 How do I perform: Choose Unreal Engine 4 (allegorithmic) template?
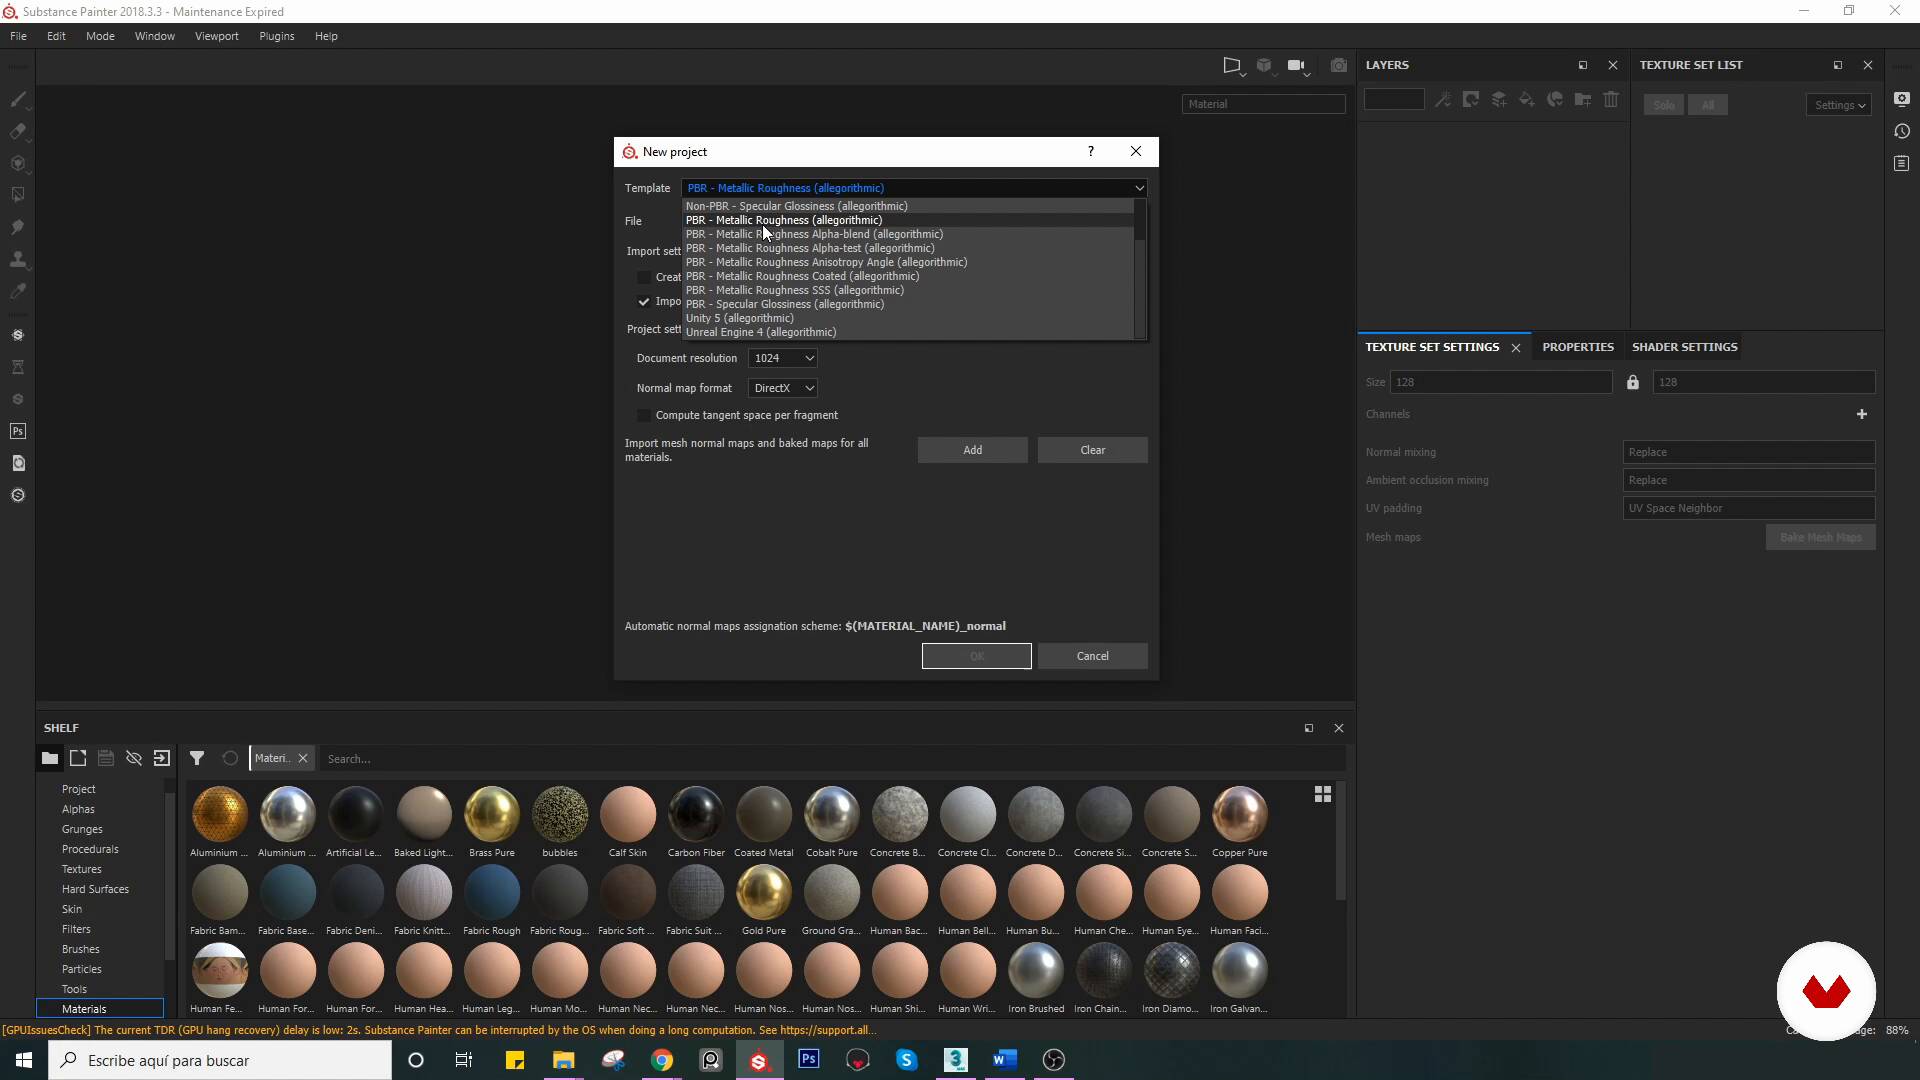click(x=908, y=332)
